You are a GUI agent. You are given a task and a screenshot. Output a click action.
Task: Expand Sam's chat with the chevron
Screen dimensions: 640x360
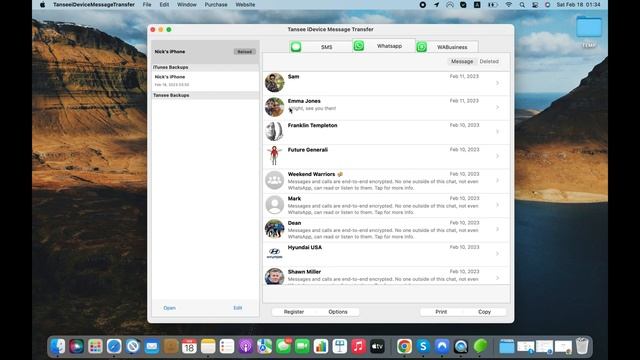click(x=498, y=83)
